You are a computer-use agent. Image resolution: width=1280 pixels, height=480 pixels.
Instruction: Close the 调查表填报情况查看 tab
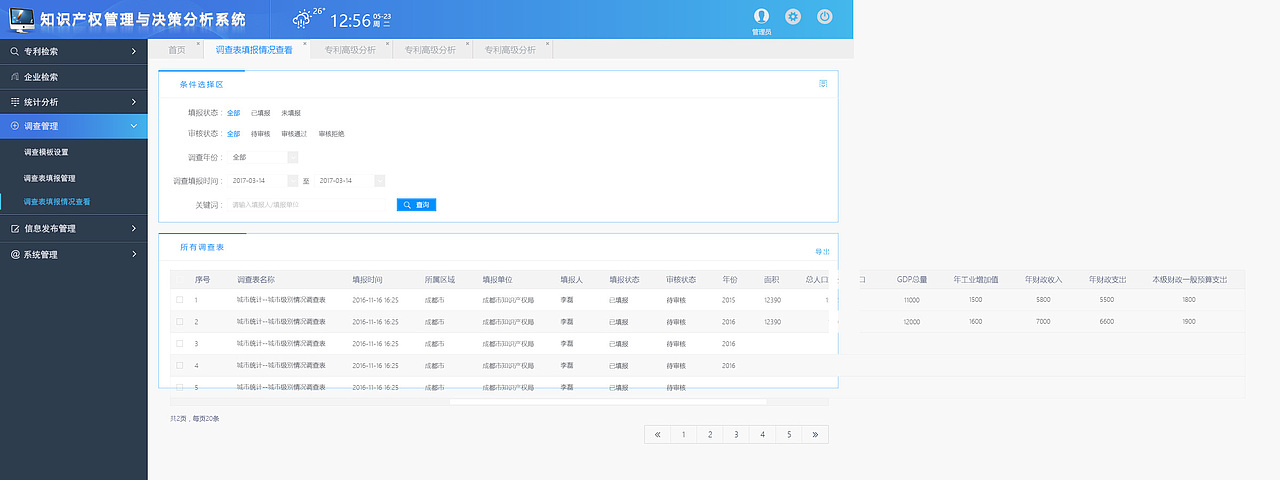click(x=305, y=45)
